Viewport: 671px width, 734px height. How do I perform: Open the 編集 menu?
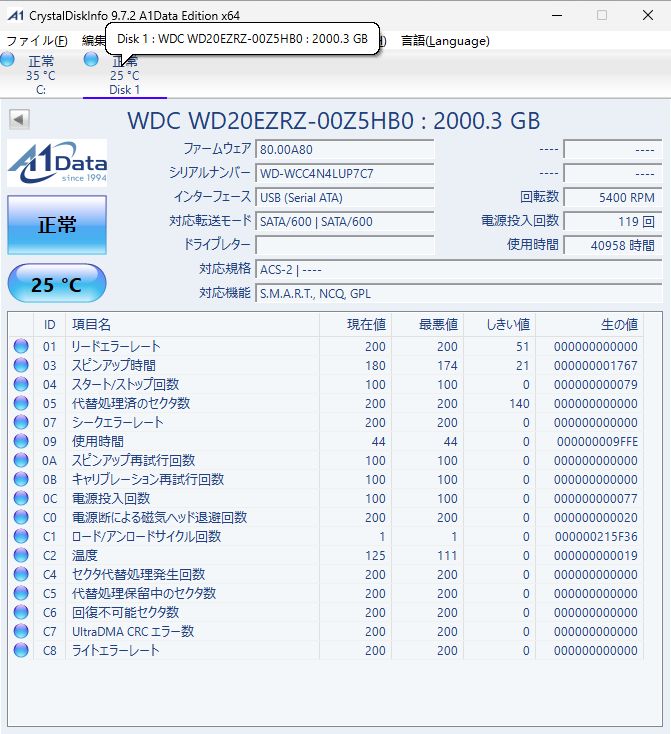pyautogui.click(x=94, y=41)
